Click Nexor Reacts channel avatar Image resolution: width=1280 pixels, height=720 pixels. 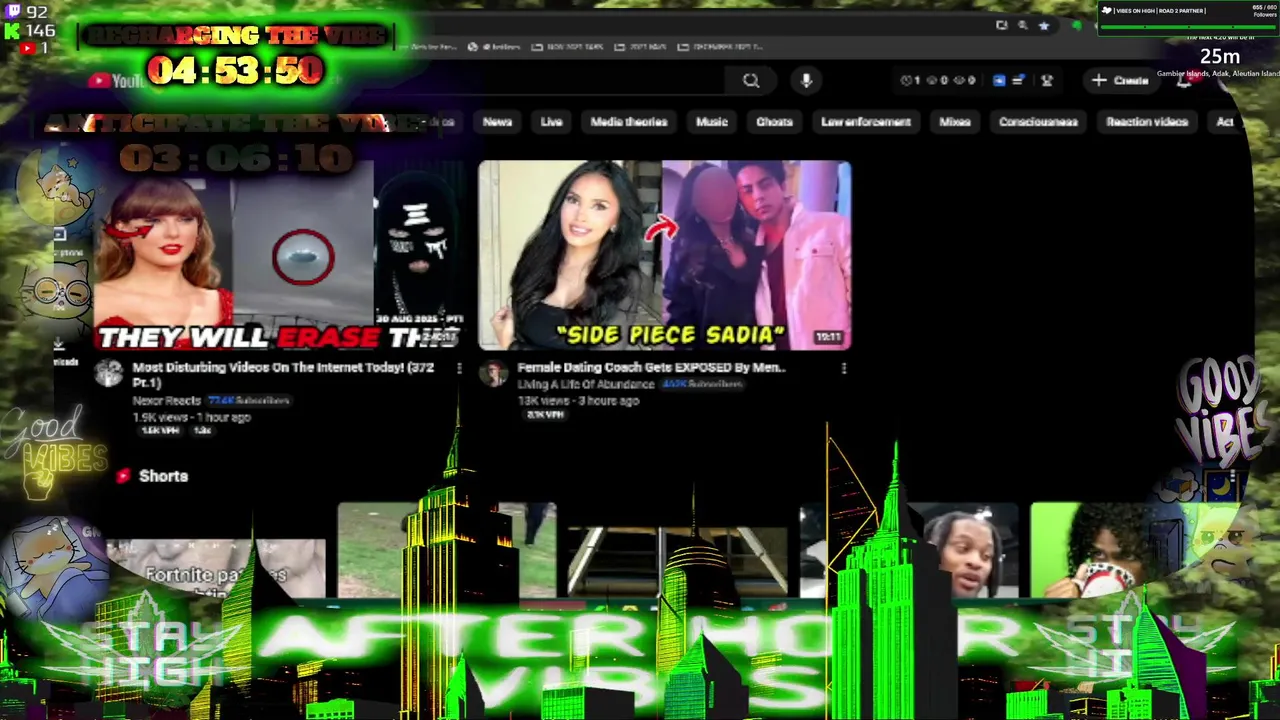pos(109,375)
